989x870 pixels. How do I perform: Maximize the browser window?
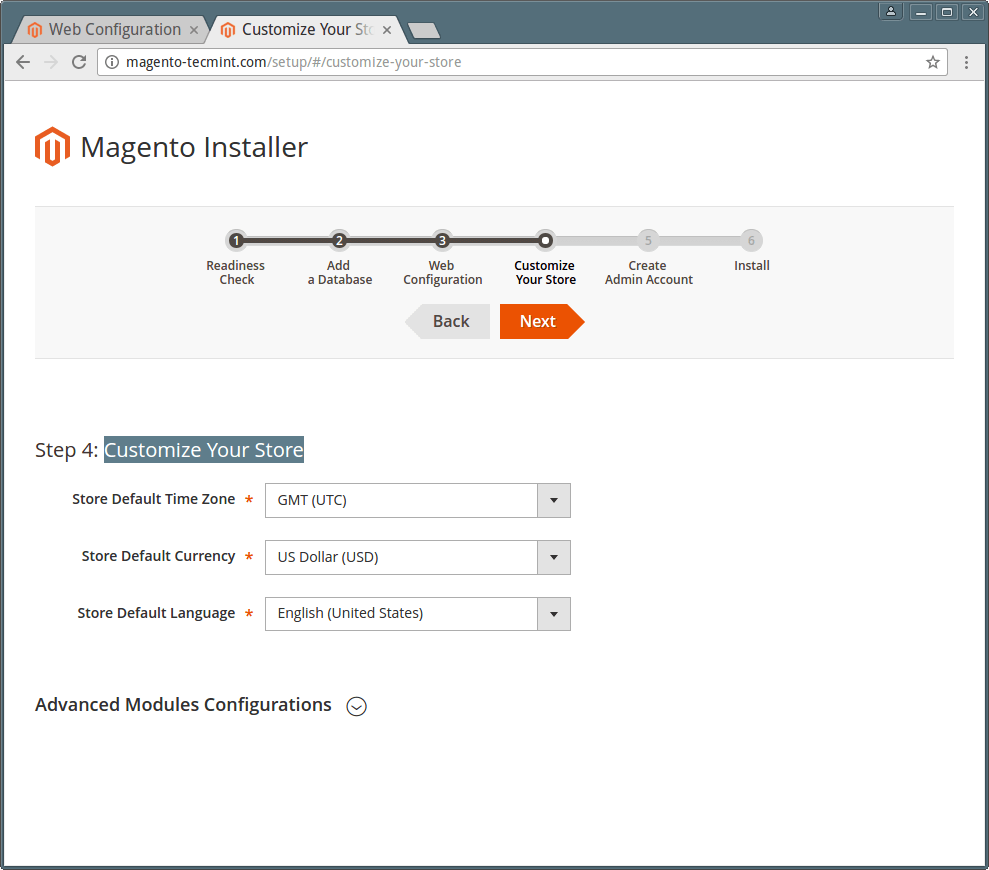[x=947, y=11]
